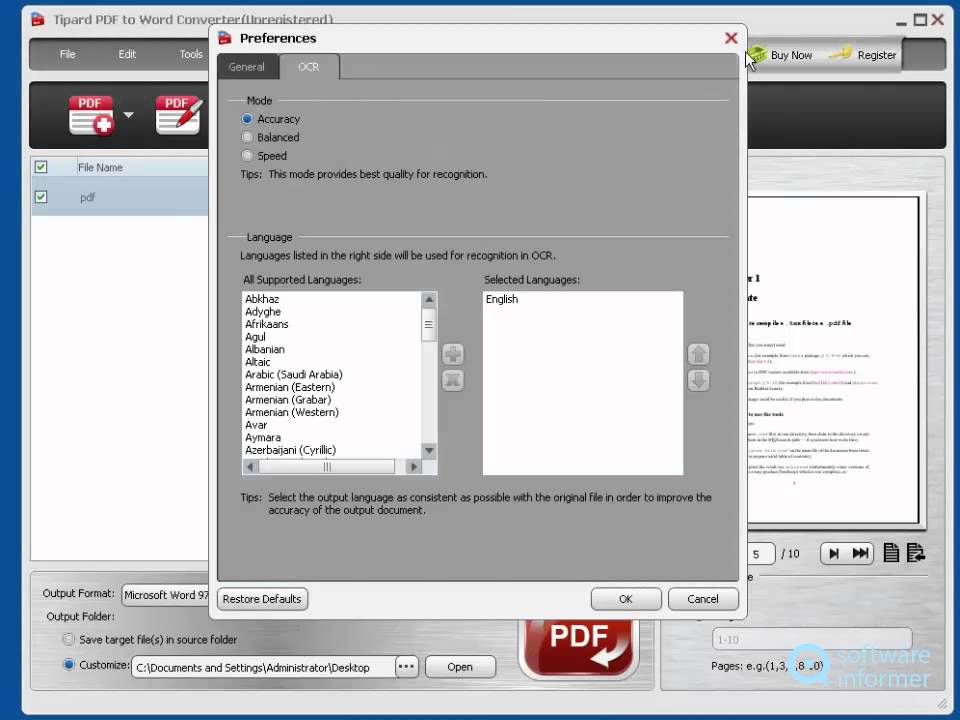The height and width of the screenshot is (720, 960).
Task: Select Adyghe in supported languages
Action: click(263, 312)
